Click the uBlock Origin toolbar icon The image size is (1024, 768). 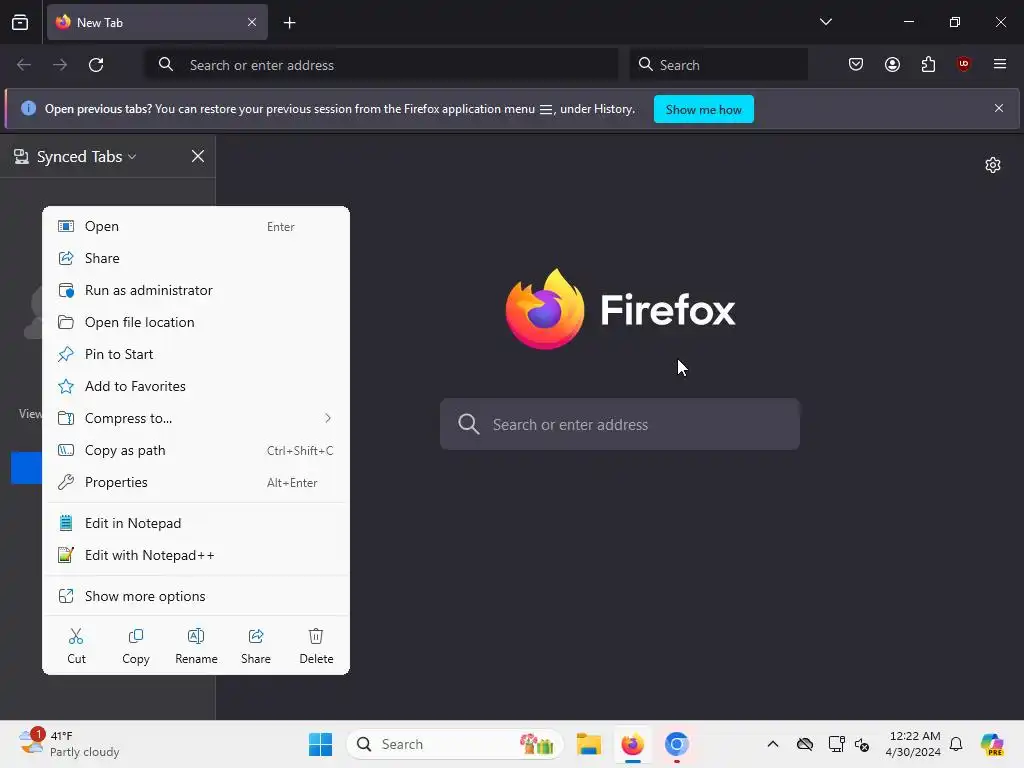[x=963, y=64]
